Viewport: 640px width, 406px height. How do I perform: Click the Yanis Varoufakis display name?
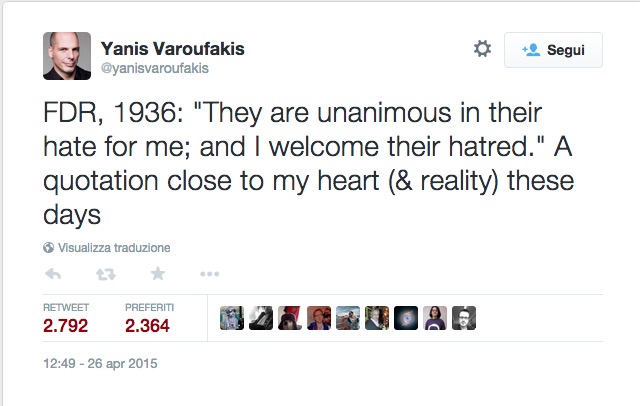point(173,49)
